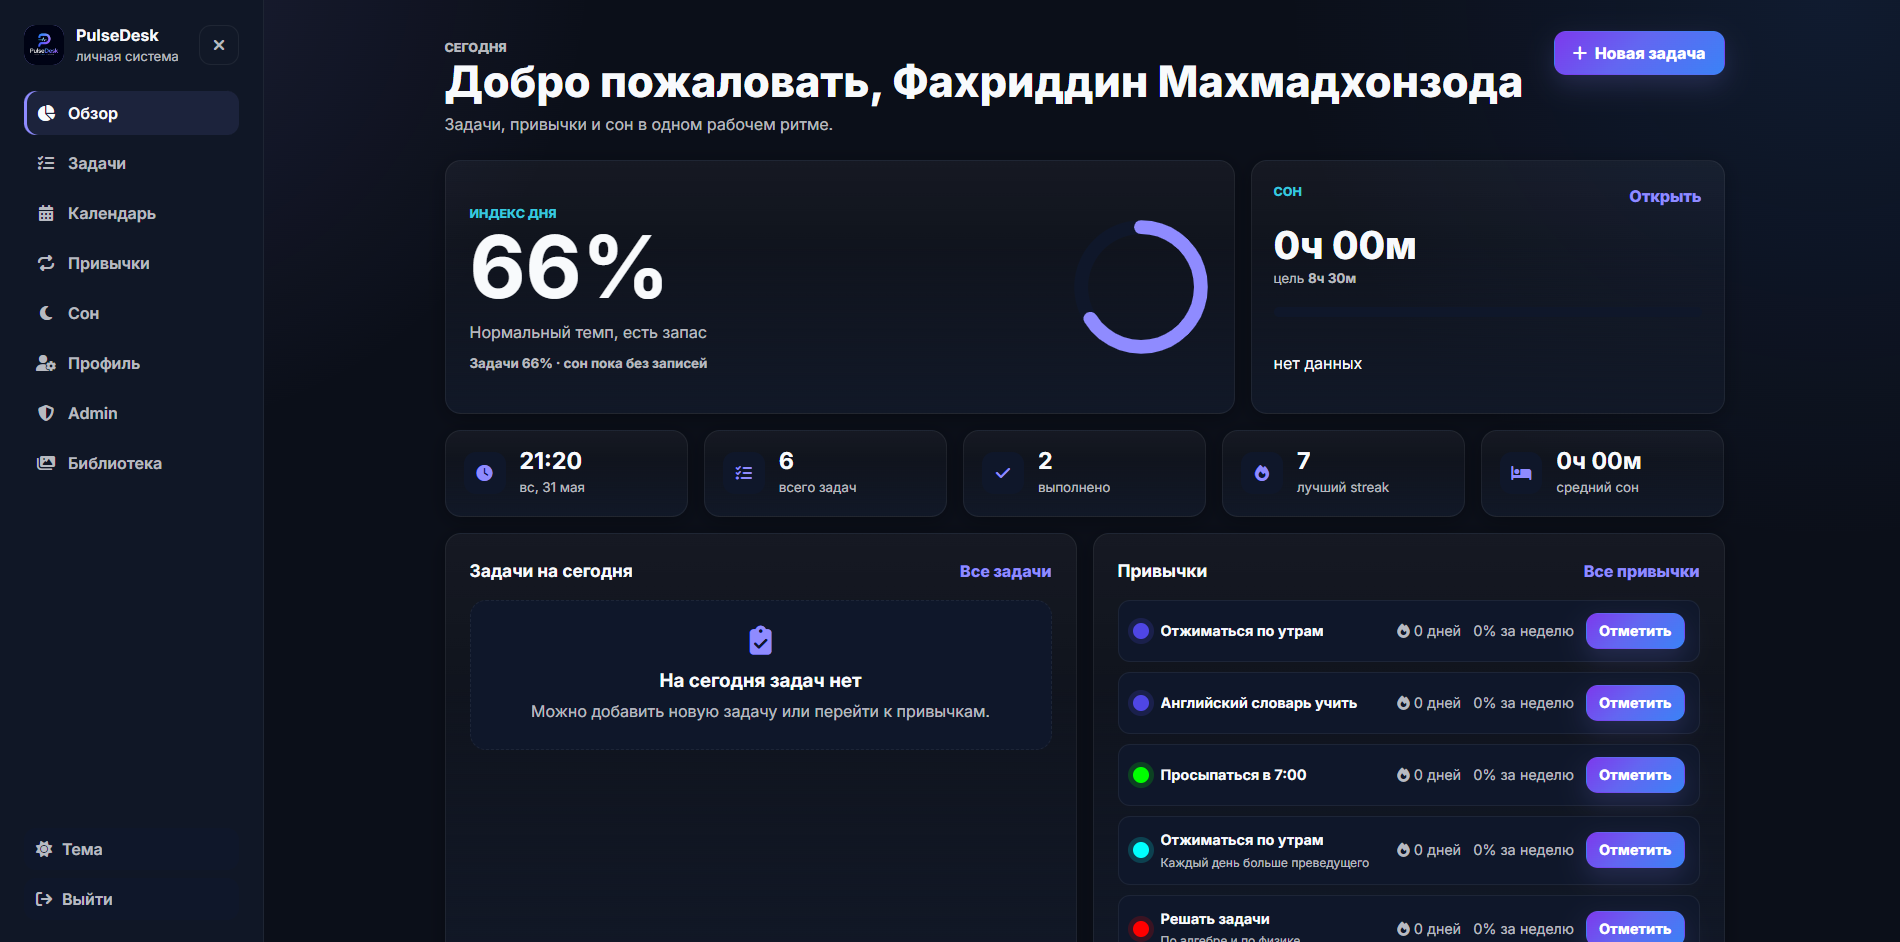Click the Admin shield icon

tap(46, 413)
